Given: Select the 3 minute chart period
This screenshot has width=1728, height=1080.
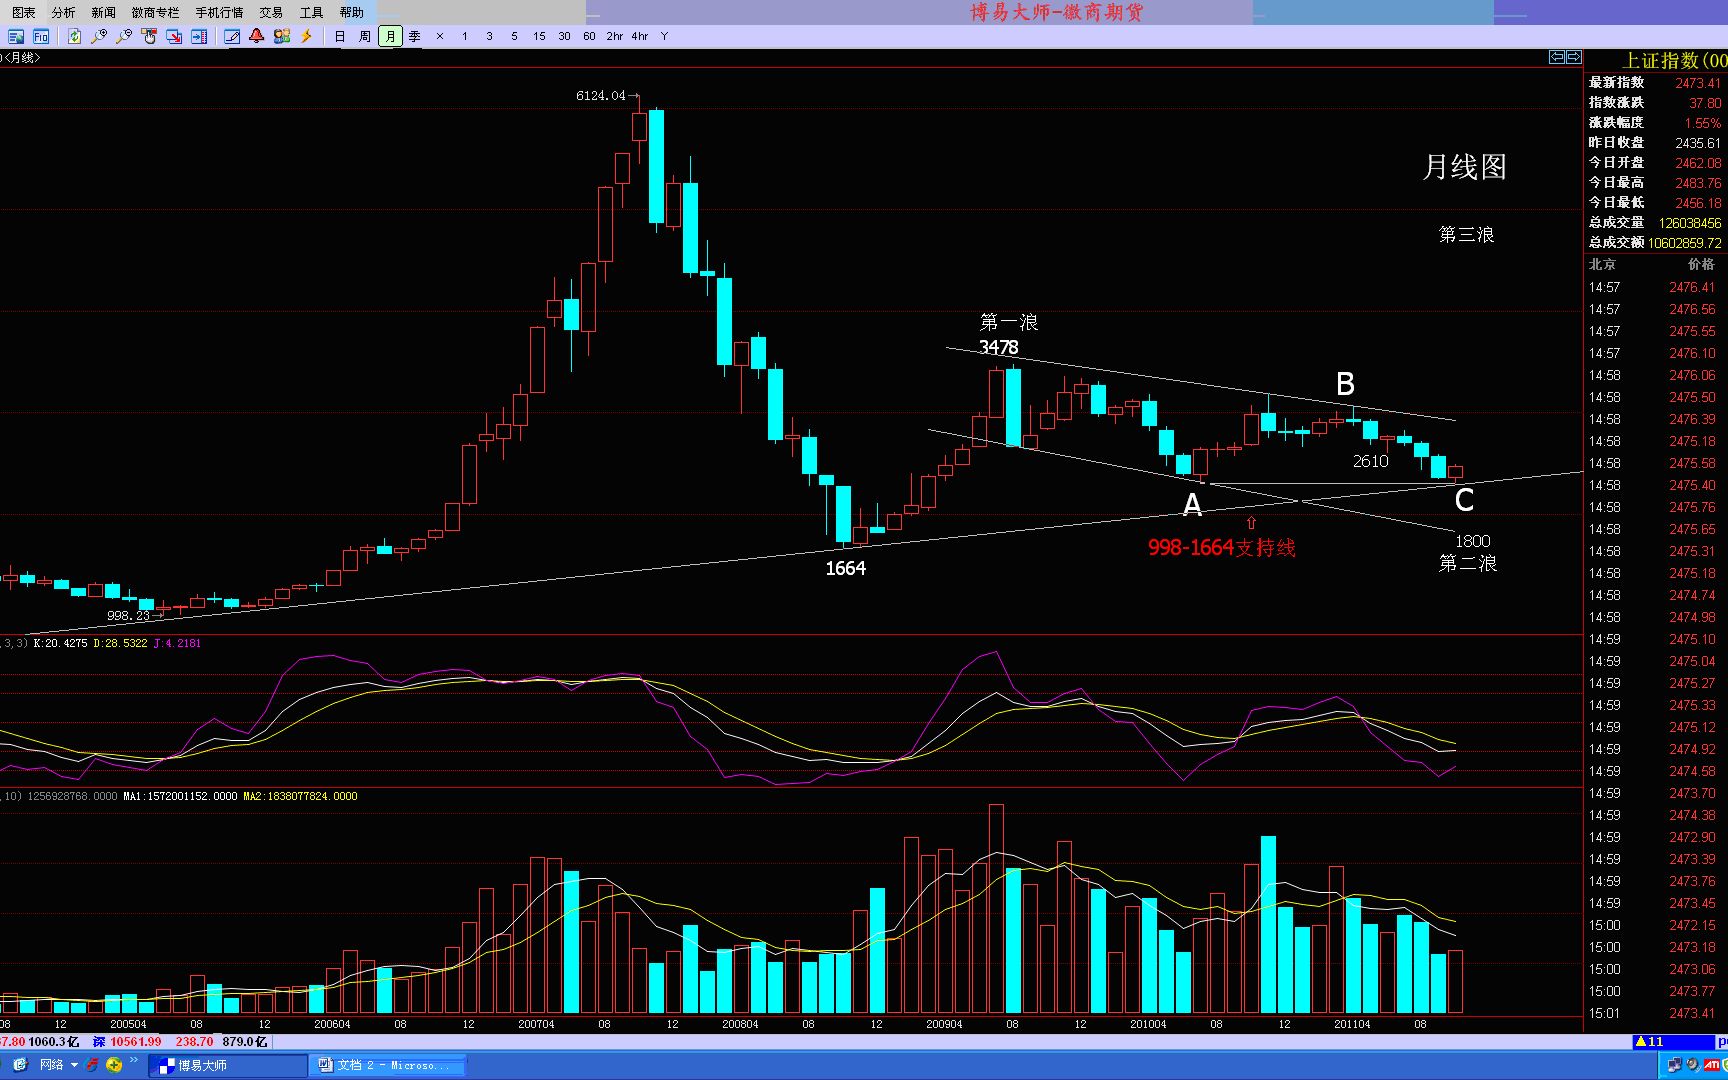Looking at the screenshot, I should tap(489, 36).
